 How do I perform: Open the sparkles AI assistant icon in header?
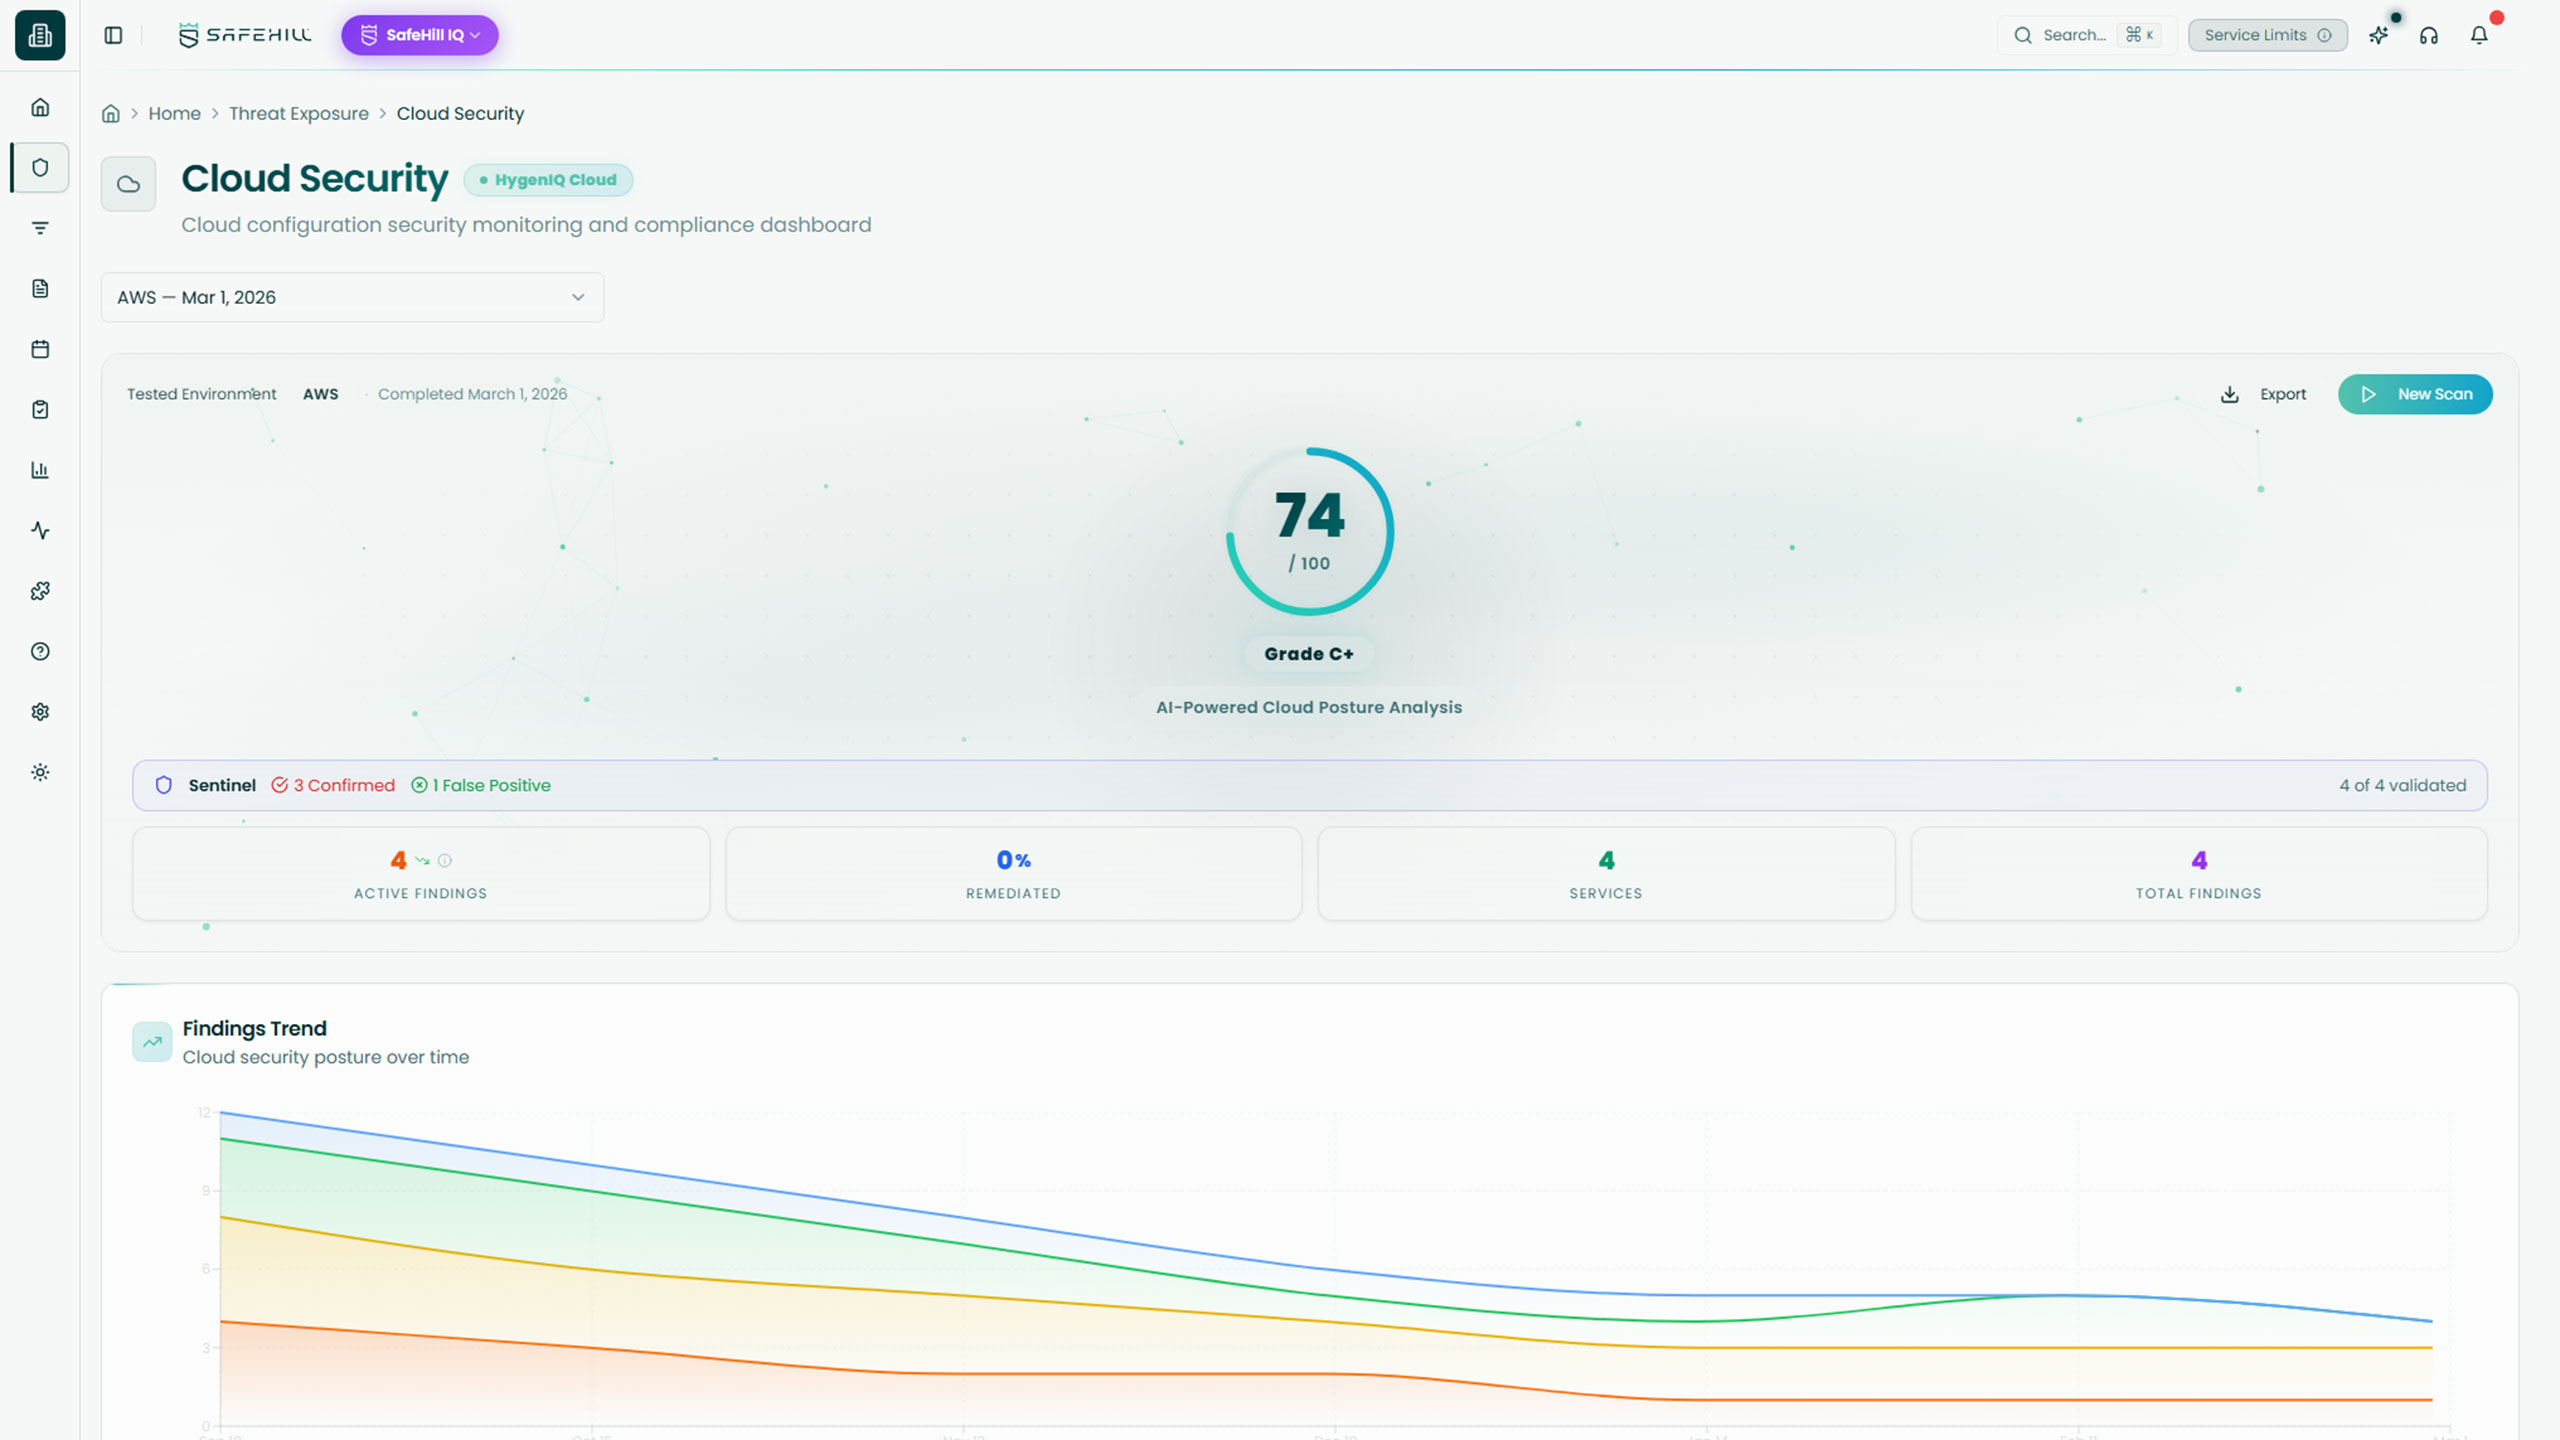click(x=2379, y=35)
